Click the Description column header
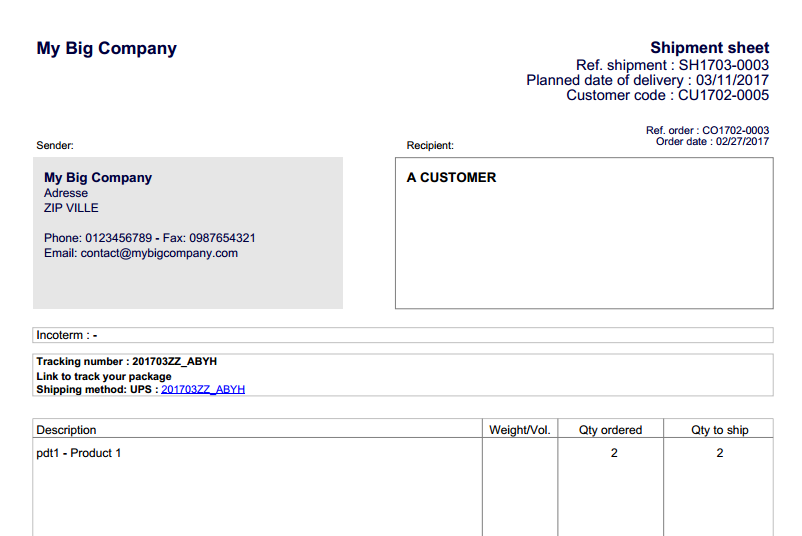Viewport: 802px width, 536px height. coord(67,430)
